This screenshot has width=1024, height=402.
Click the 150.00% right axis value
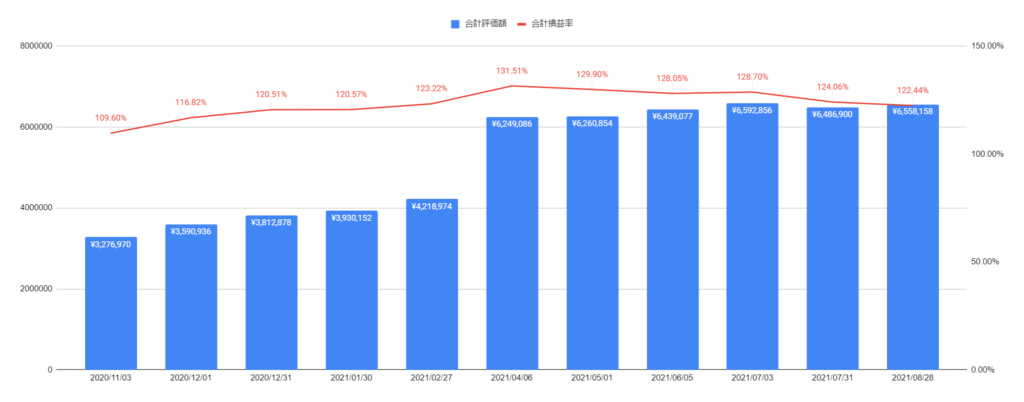[985, 46]
